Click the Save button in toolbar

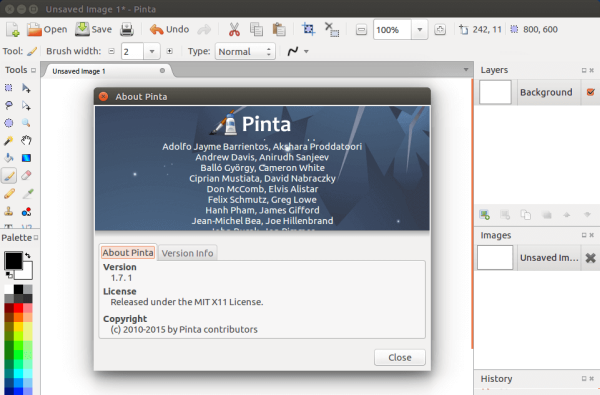[93, 29]
